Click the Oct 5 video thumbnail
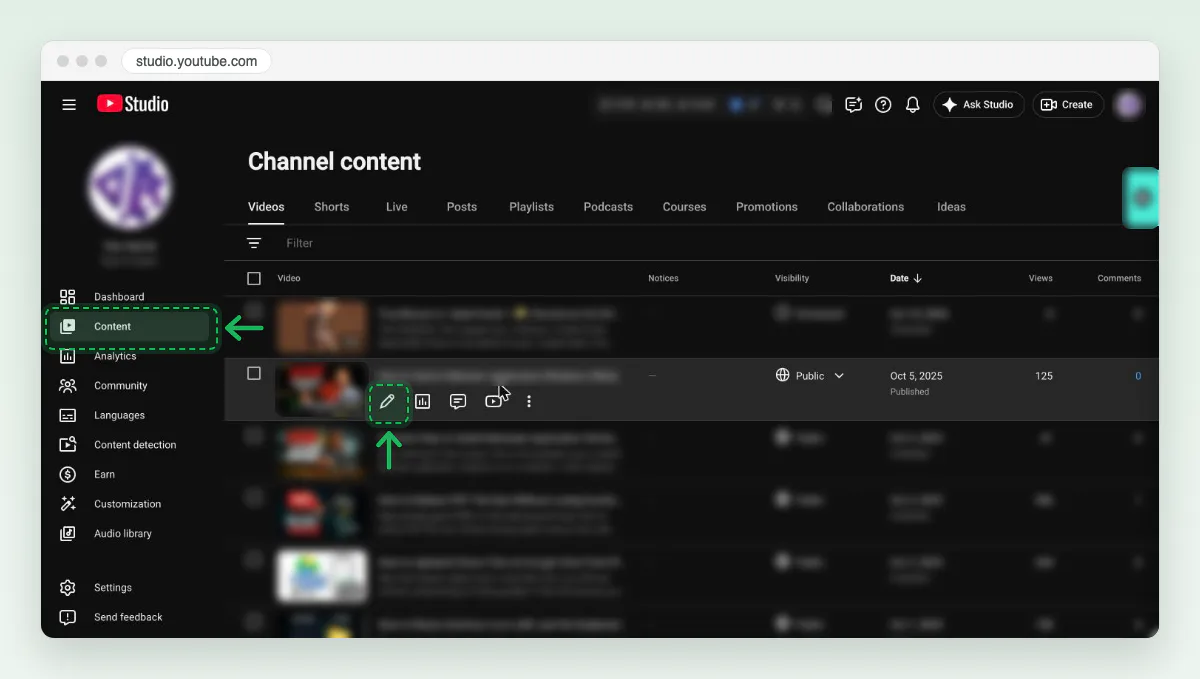Viewport: 1200px width, 679px height. 321,389
